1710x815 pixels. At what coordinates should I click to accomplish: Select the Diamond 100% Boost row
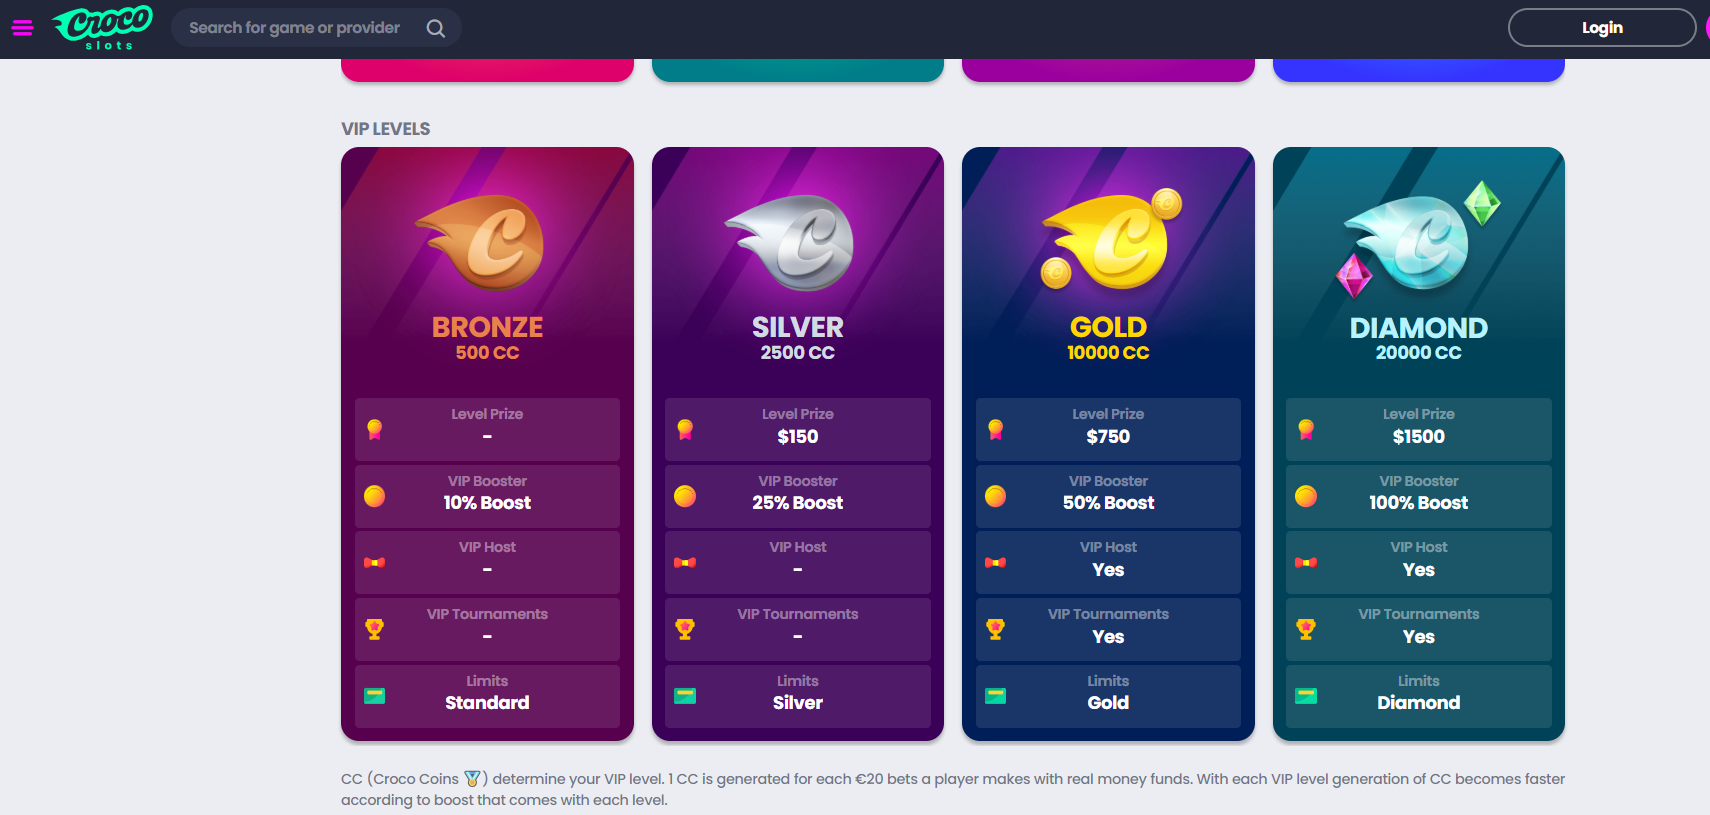coord(1418,496)
